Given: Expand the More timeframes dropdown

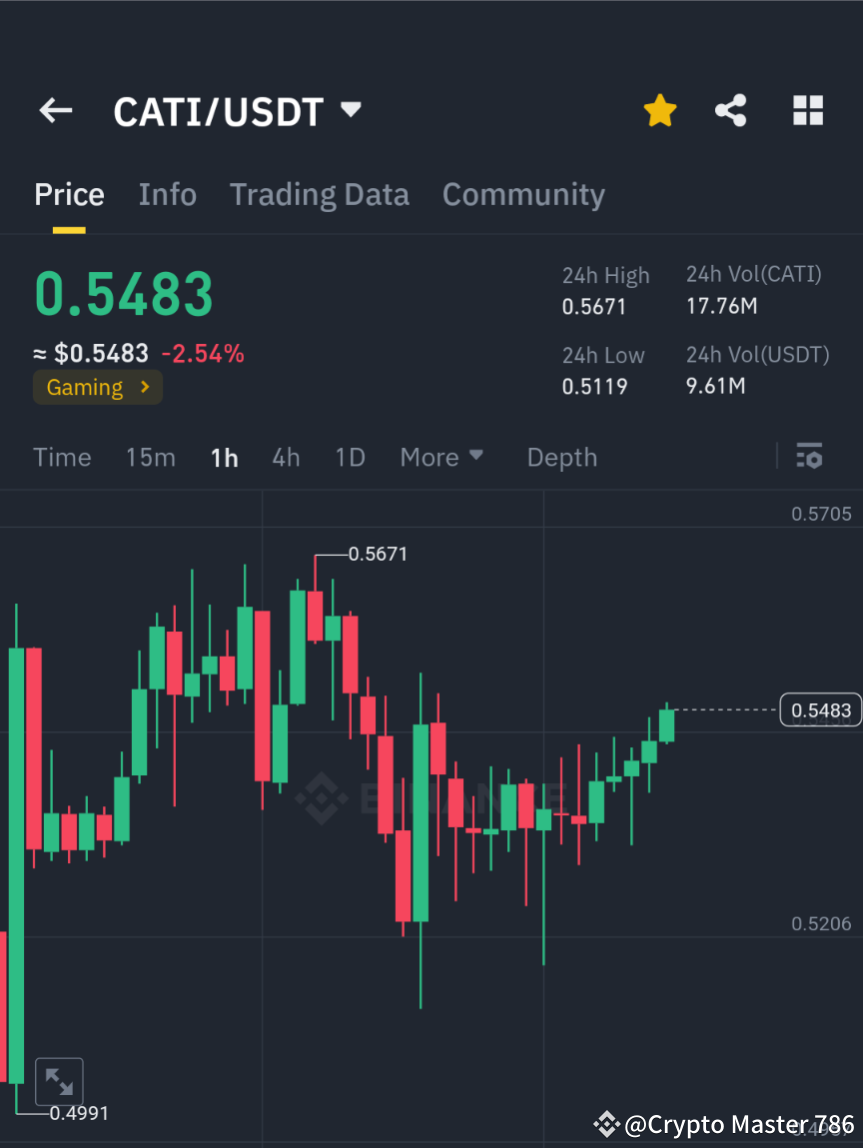Looking at the screenshot, I should 441,457.
